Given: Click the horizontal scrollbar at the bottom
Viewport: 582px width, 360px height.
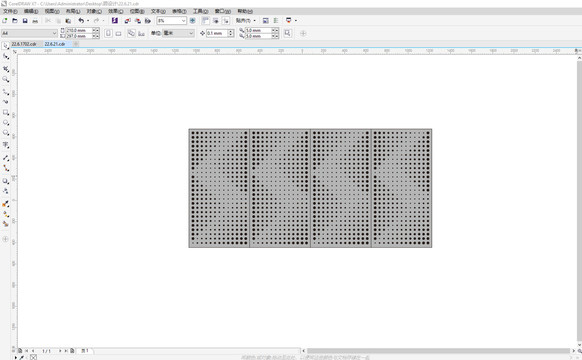Looking at the screenshot, I should (x=438, y=351).
